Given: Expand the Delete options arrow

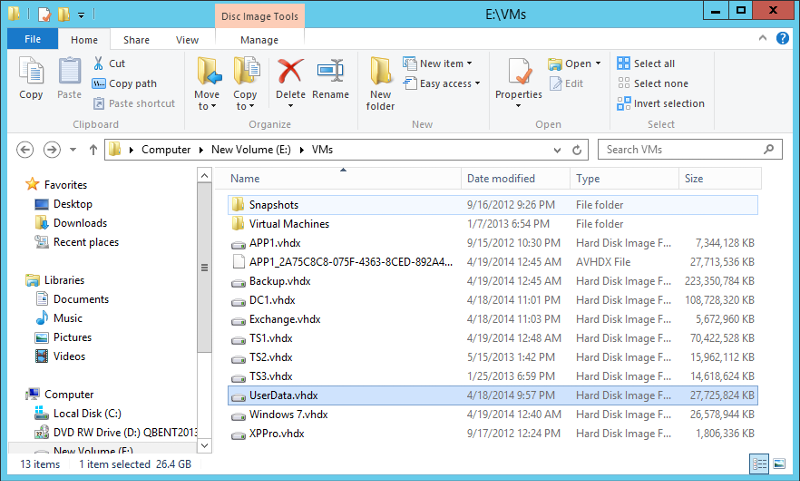Looking at the screenshot, I should [x=290, y=106].
